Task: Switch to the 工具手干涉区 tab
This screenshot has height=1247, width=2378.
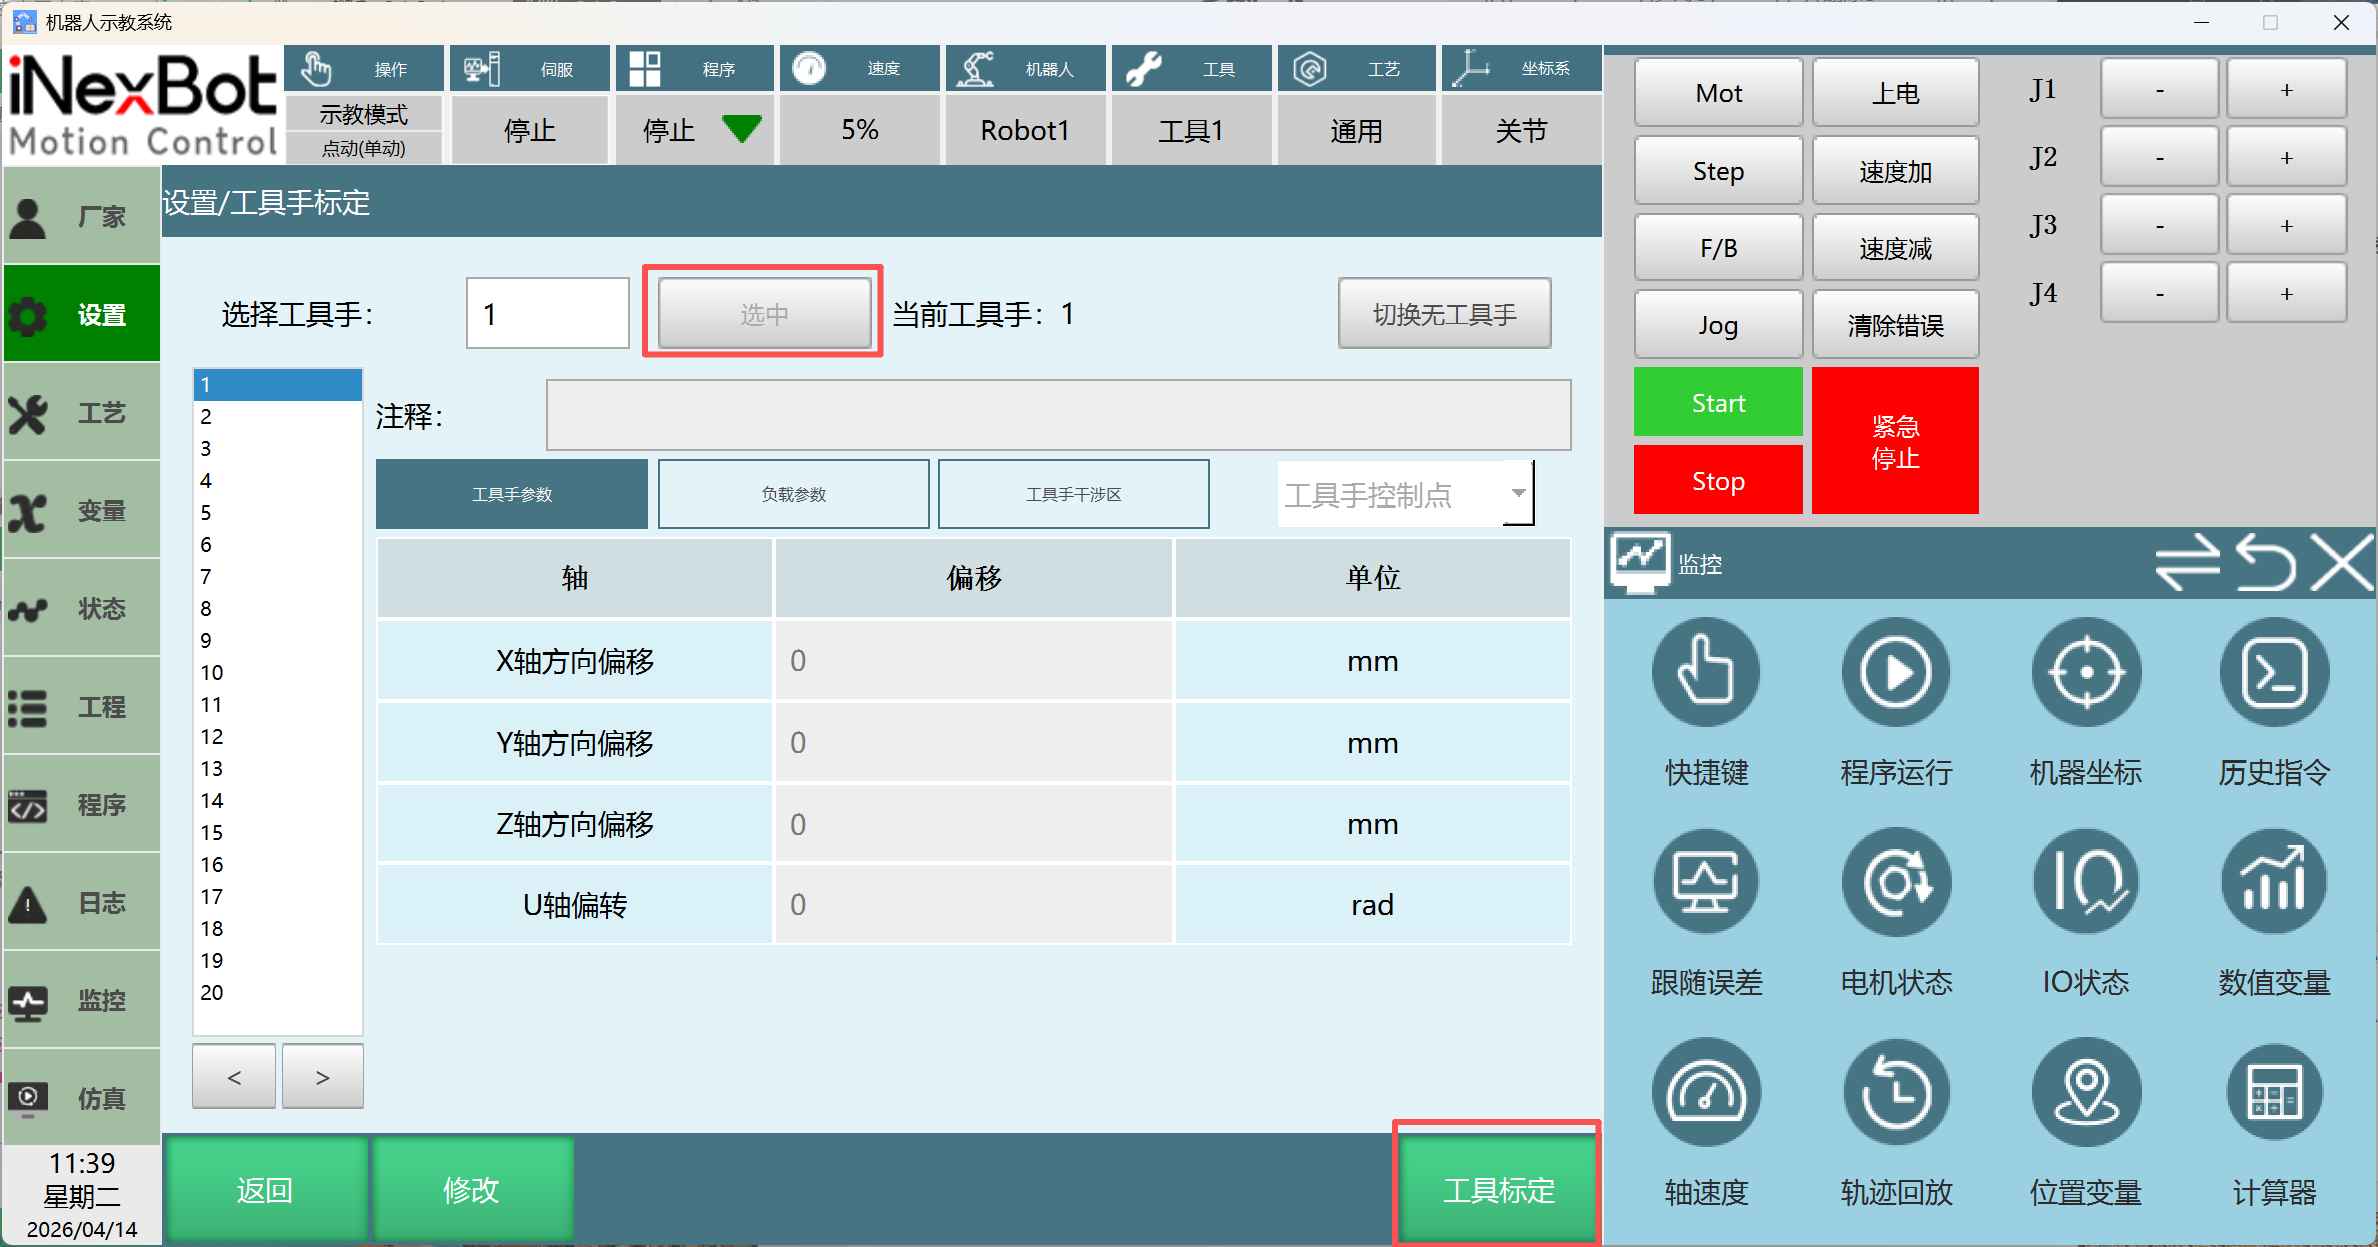Action: (x=1073, y=494)
